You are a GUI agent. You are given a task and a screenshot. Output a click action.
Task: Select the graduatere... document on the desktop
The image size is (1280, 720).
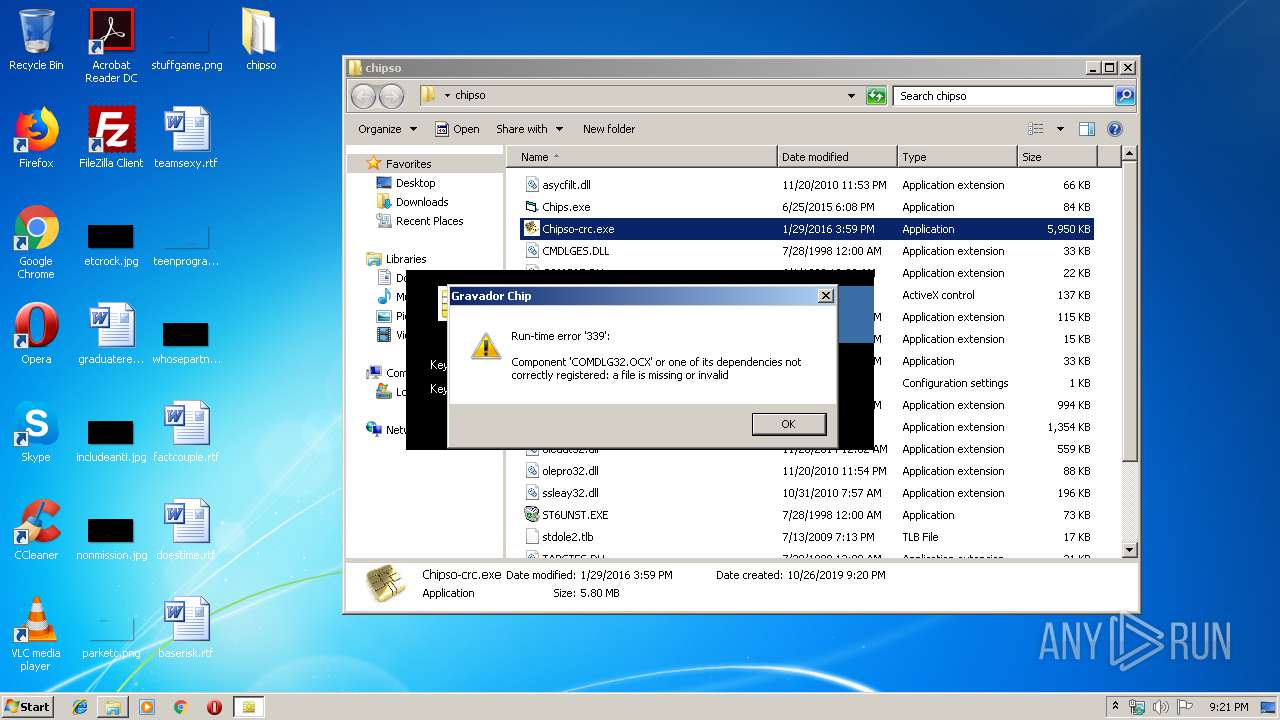111,334
